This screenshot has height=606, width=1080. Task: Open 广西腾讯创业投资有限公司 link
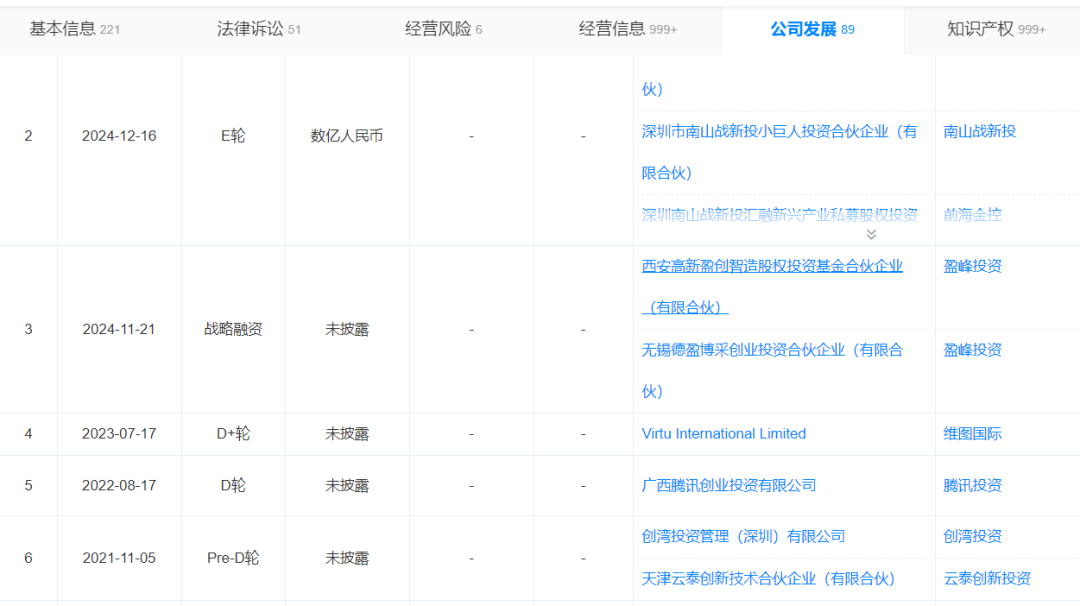729,485
